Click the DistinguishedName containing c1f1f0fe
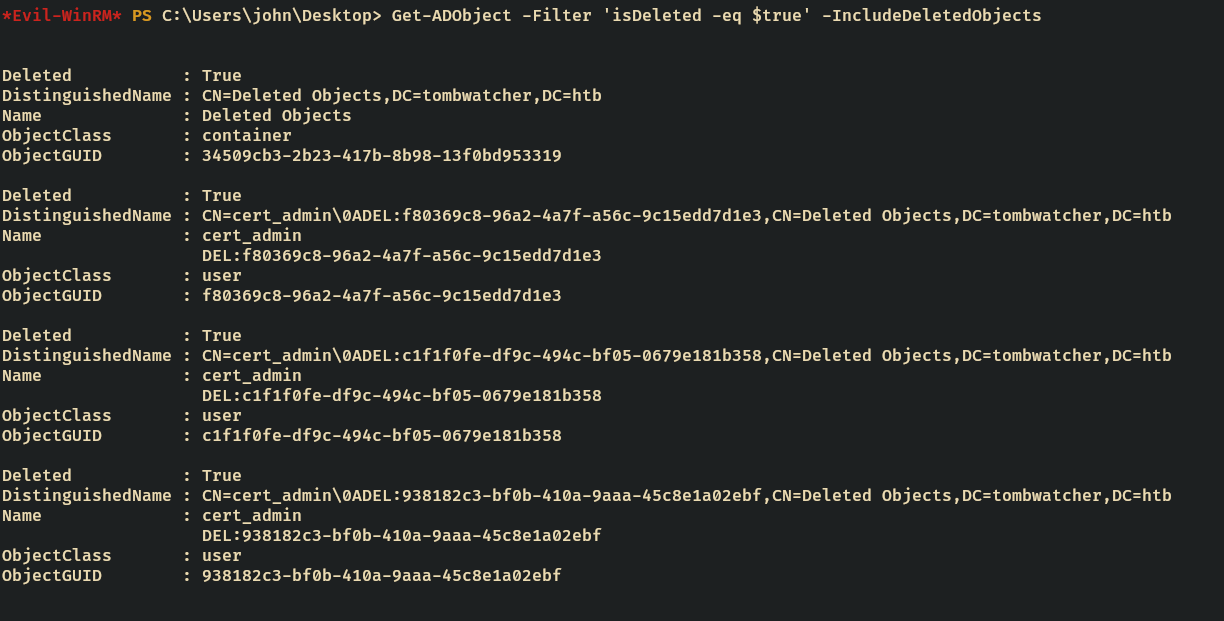 click(686, 356)
